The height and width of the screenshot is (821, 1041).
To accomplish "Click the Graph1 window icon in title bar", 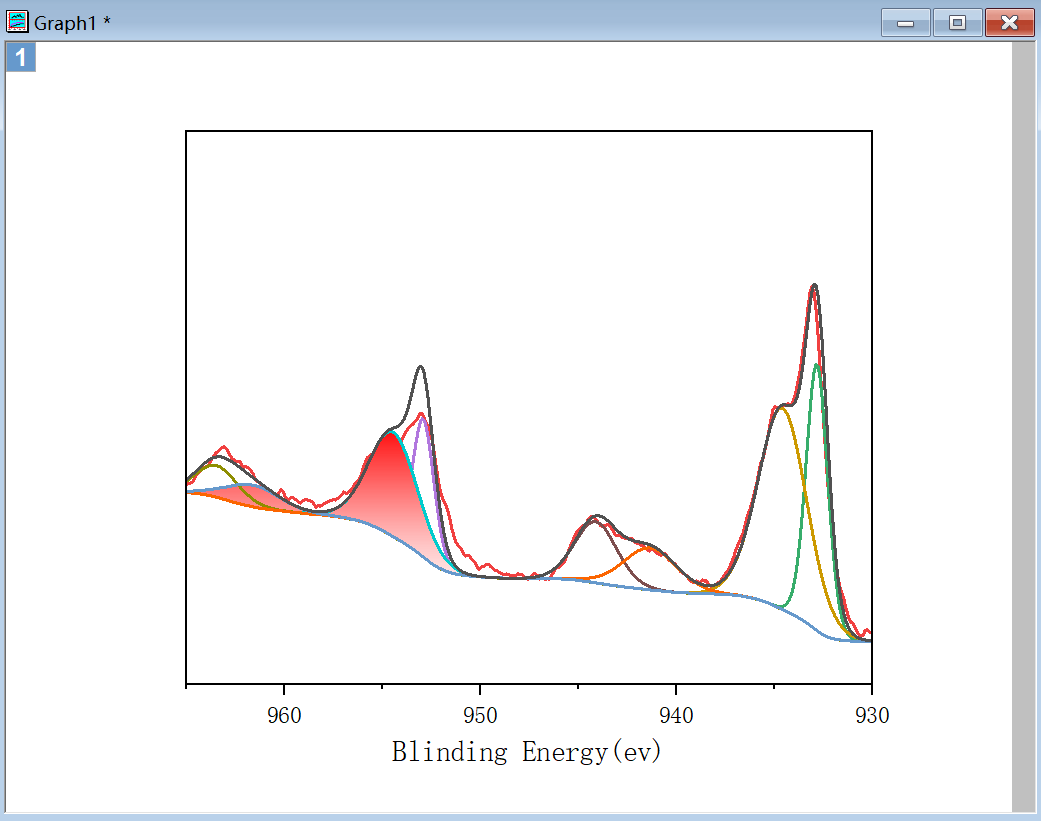I will pos(18,22).
